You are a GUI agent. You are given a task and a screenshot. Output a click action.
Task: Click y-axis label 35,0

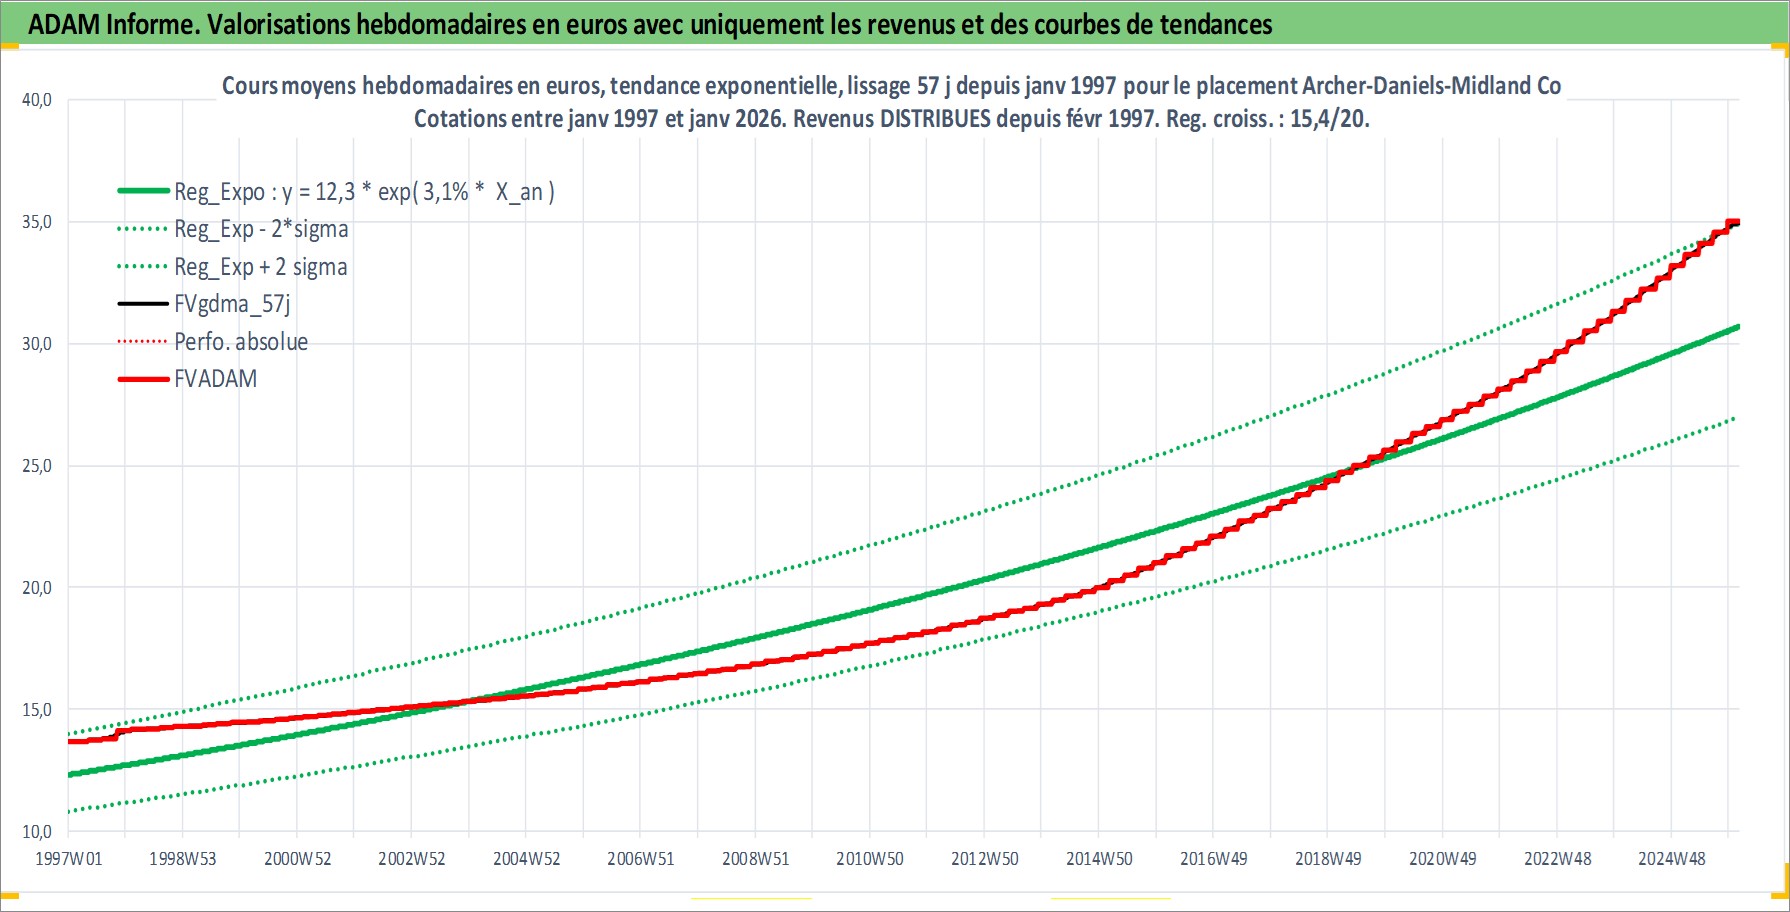coord(37,222)
